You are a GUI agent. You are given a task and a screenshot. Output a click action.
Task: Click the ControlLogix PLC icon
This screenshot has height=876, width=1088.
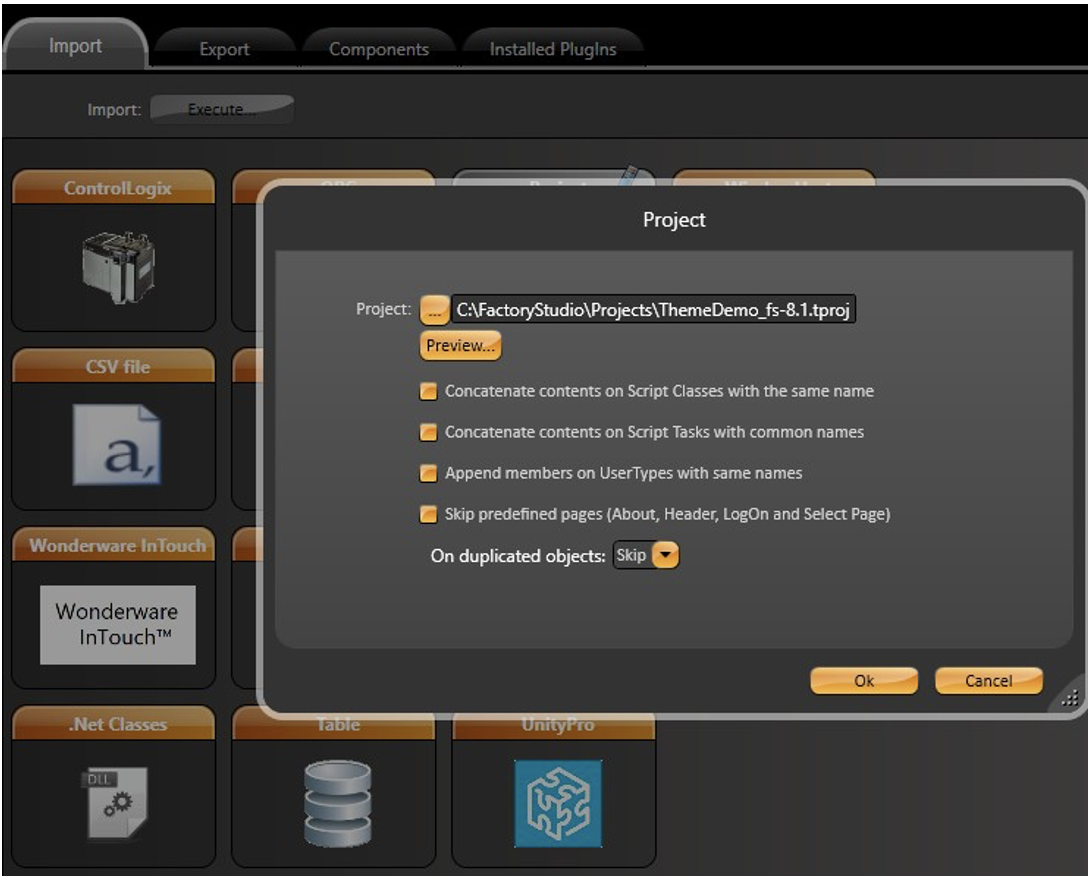point(117,265)
